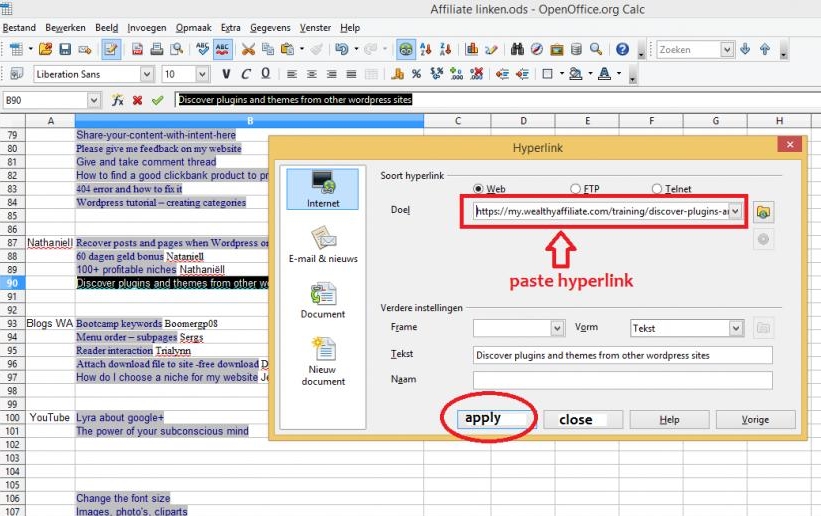Image resolution: width=821 pixels, height=516 pixels.
Task: Select FTP radio button
Action: [x=575, y=189]
